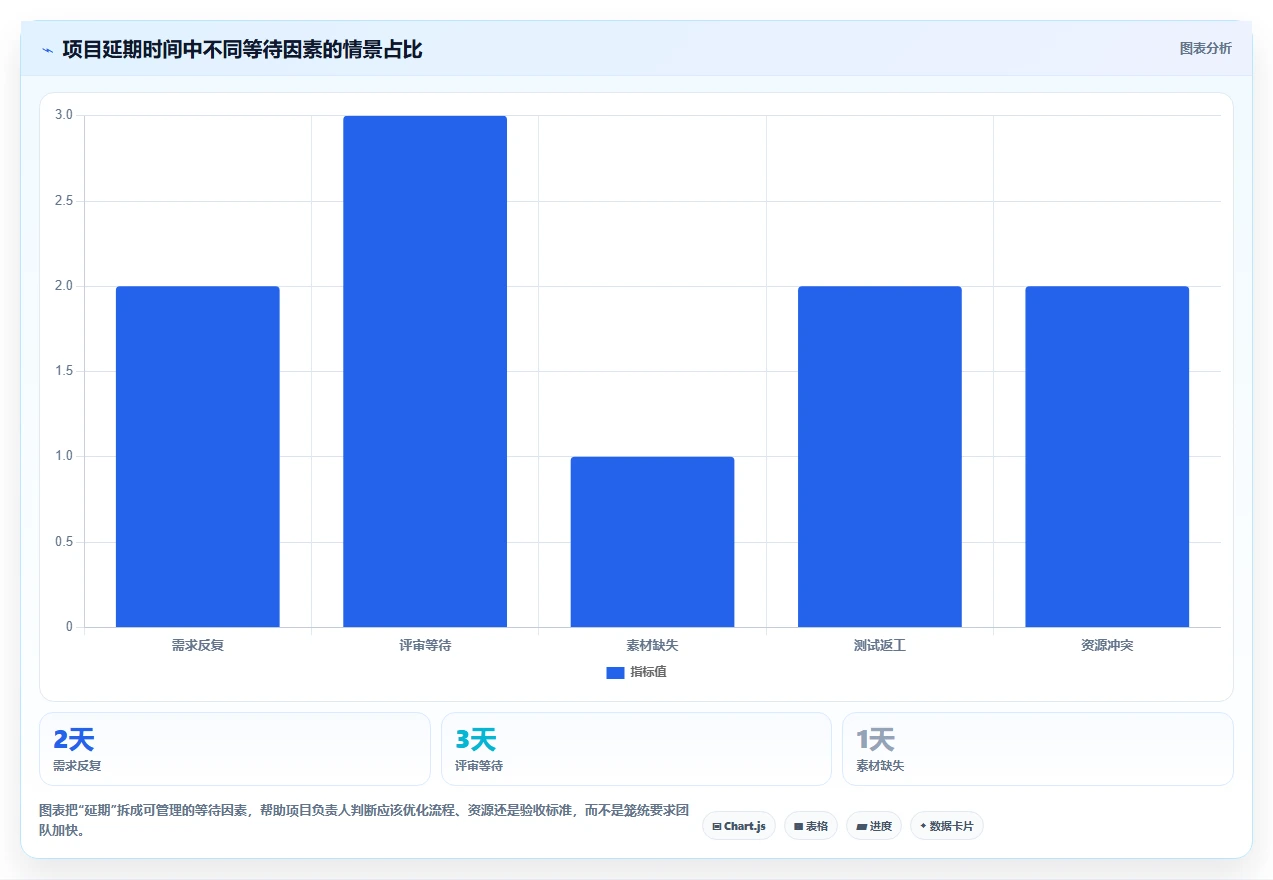The width and height of the screenshot is (1273, 880).
Task: Click the 进度 tag chip
Action: point(874,826)
